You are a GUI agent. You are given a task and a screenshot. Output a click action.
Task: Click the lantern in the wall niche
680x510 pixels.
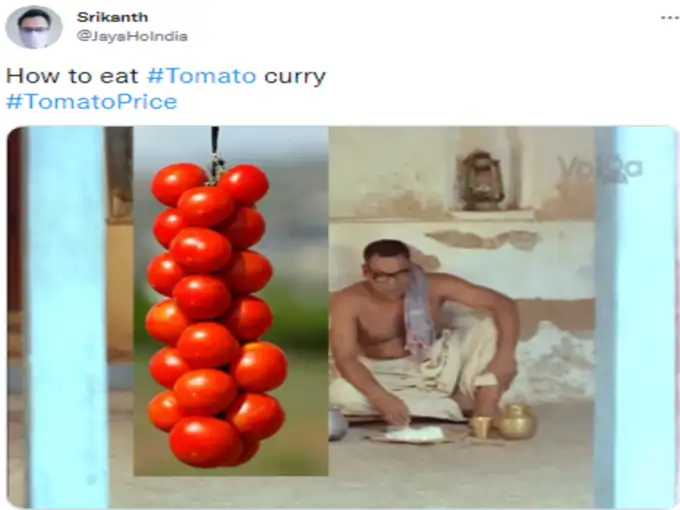(x=482, y=180)
